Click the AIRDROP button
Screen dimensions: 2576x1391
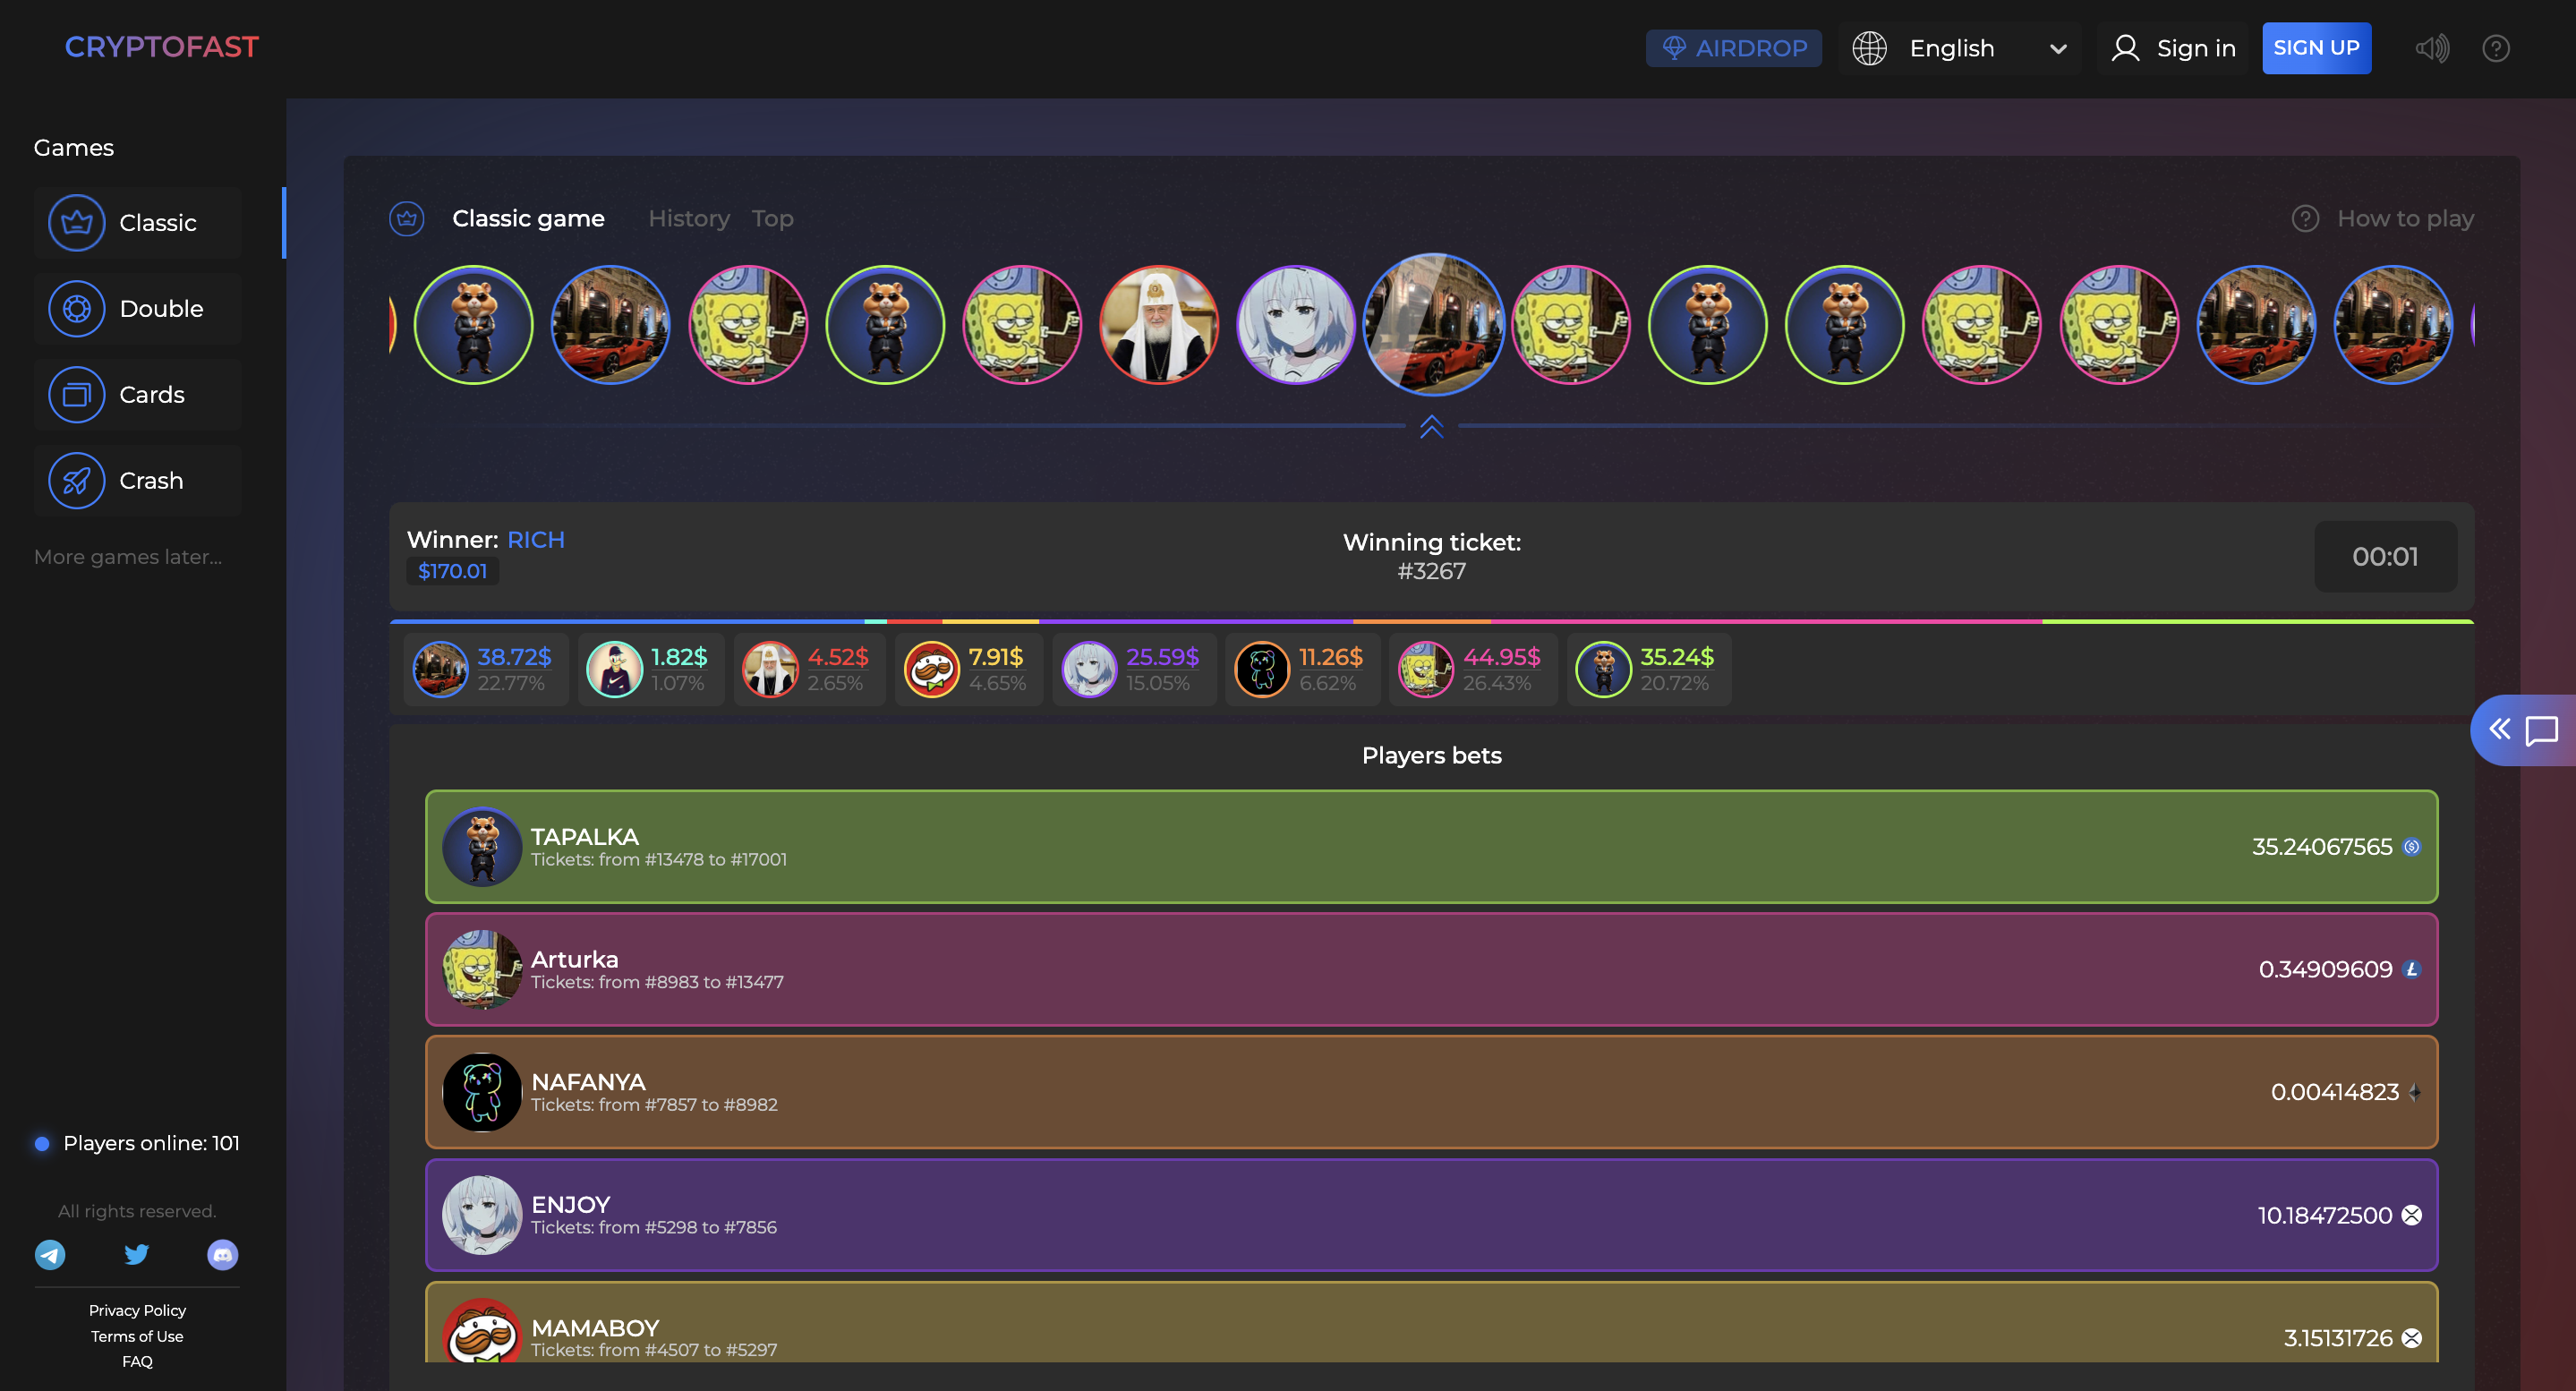(1733, 48)
